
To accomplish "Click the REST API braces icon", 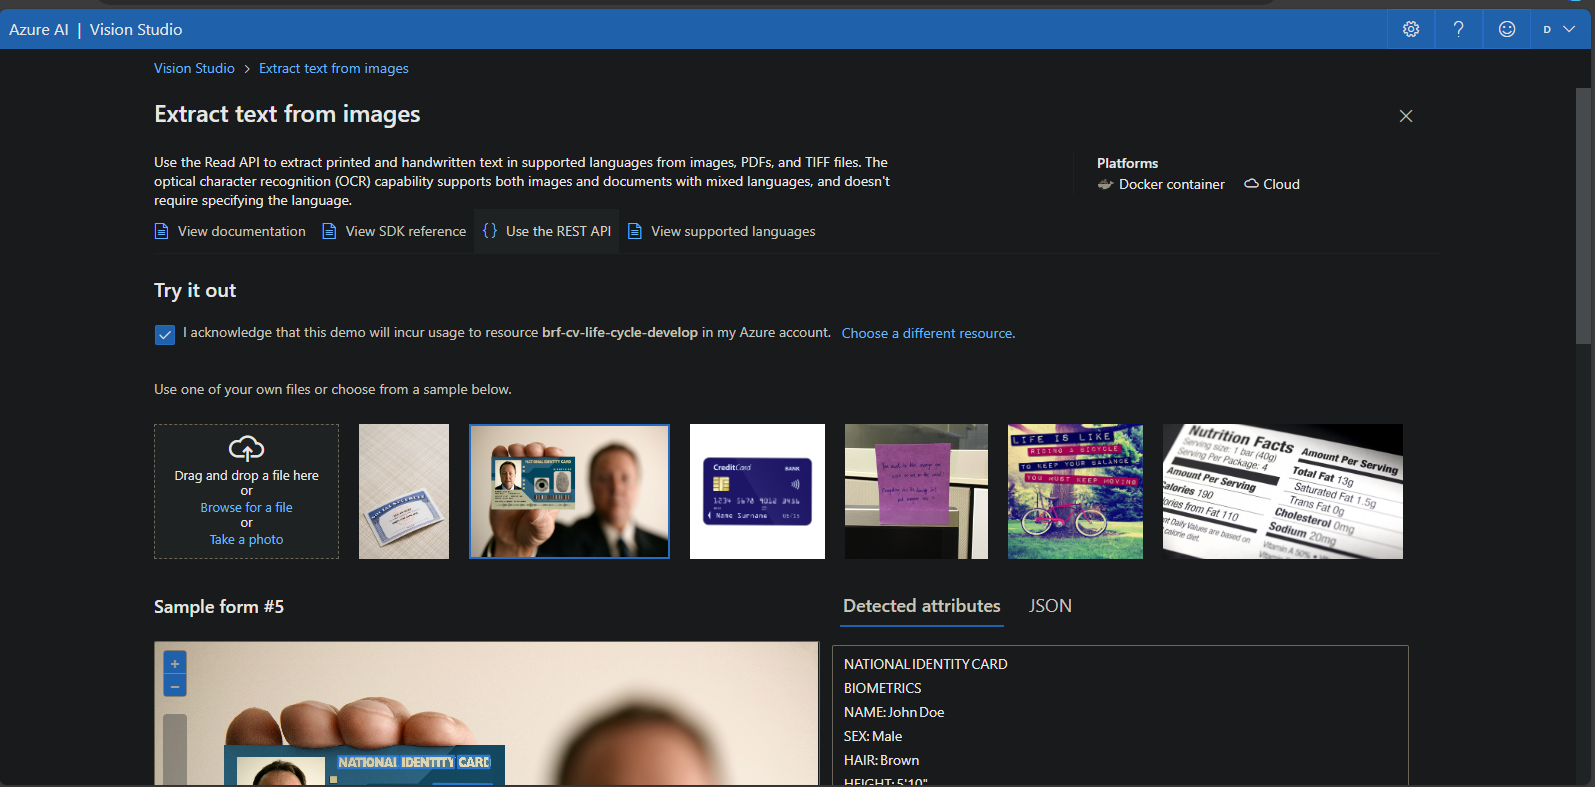I will point(490,231).
